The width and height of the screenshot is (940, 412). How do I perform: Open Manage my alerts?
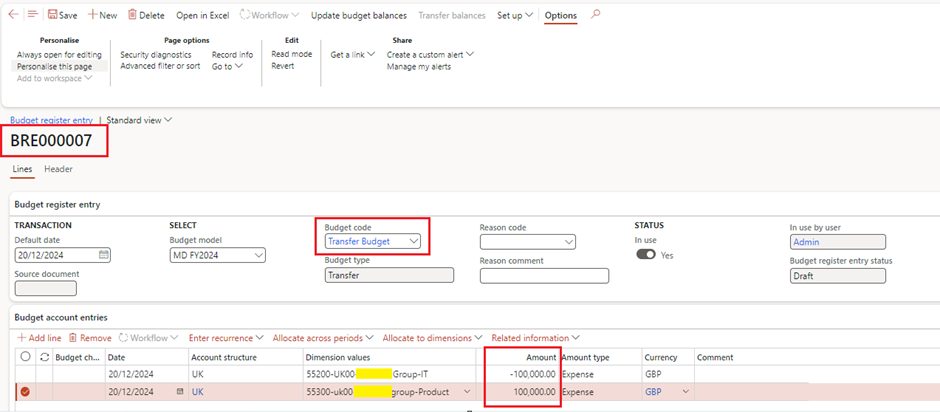419,67
